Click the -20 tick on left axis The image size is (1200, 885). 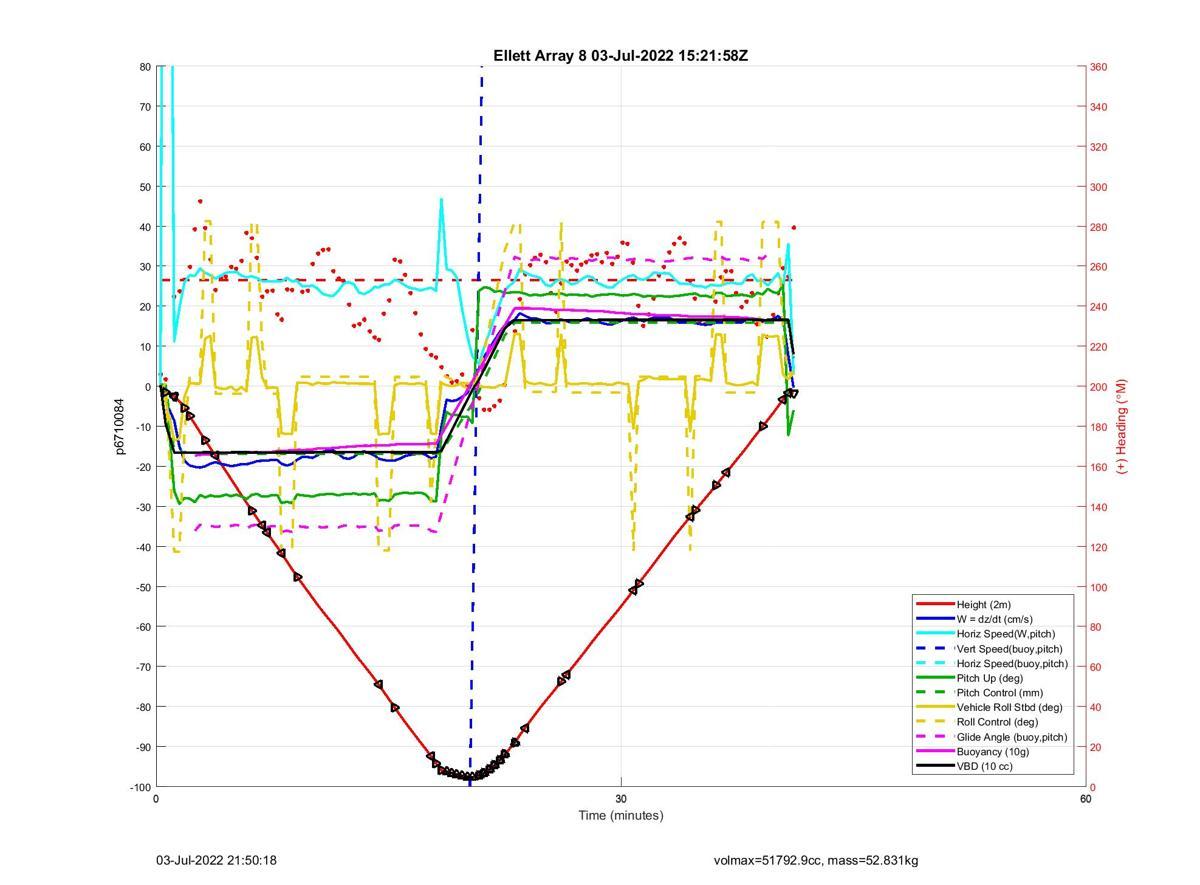click(142, 467)
